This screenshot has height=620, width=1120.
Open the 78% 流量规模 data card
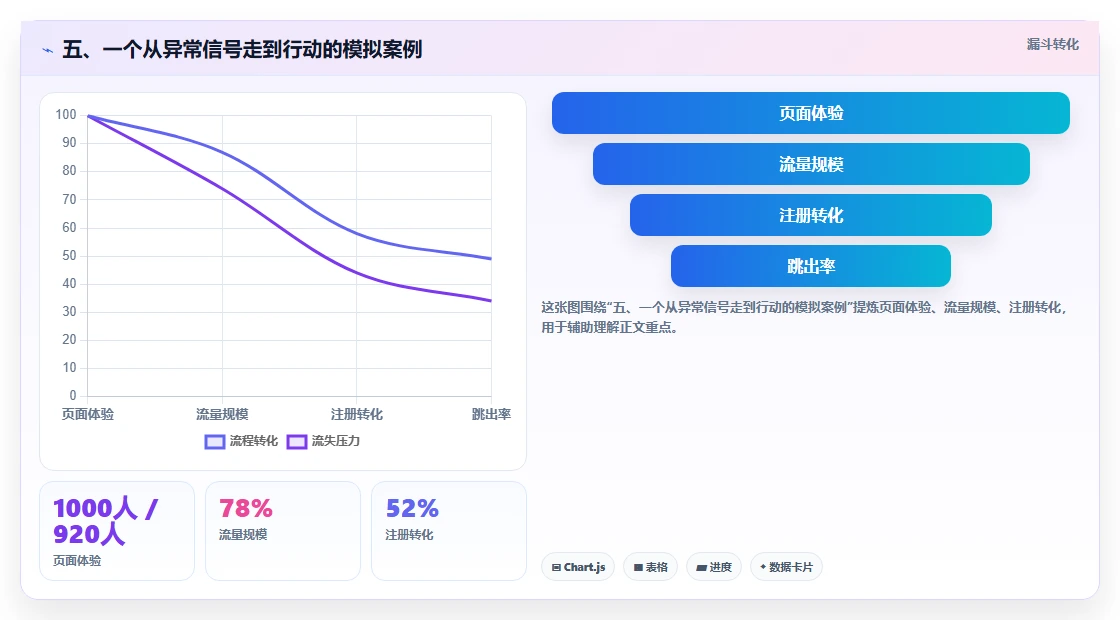pyautogui.click(x=283, y=531)
